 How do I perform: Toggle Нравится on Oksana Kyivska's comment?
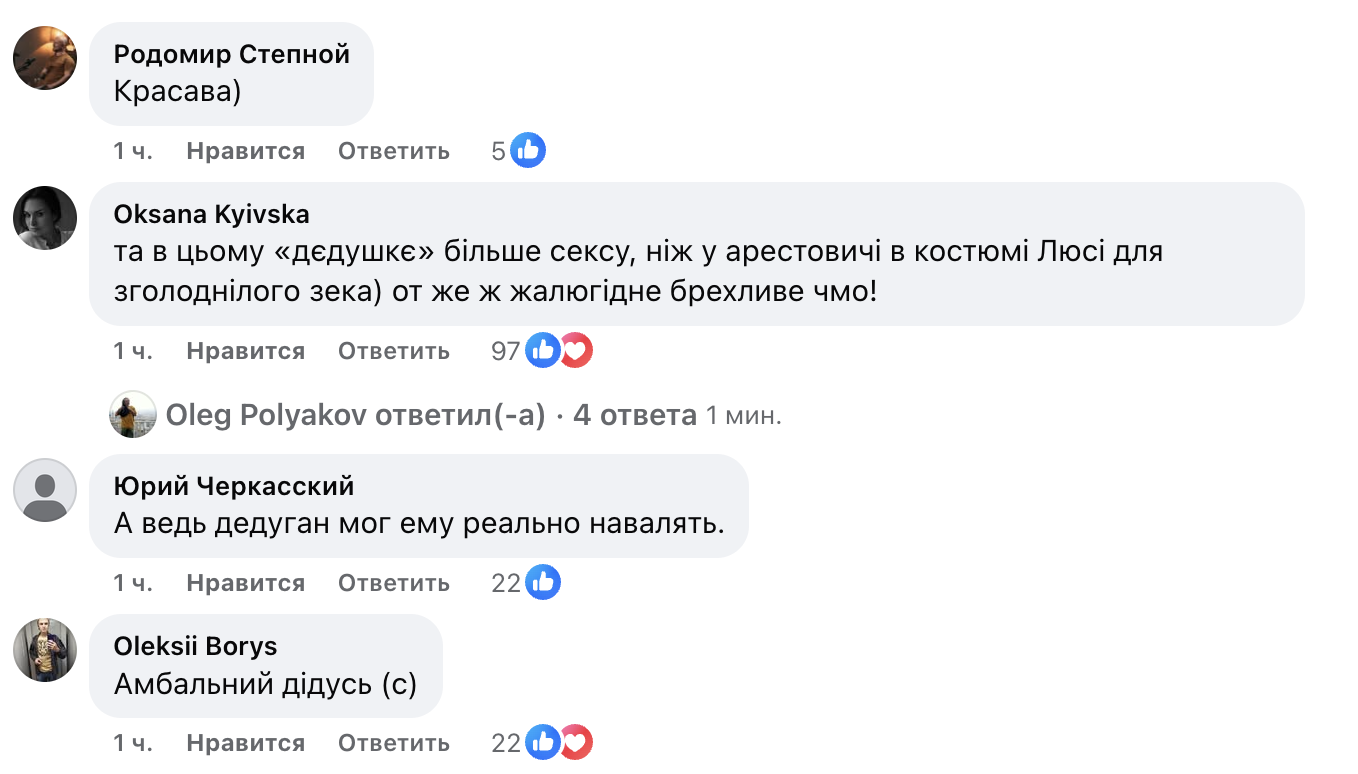tap(245, 351)
